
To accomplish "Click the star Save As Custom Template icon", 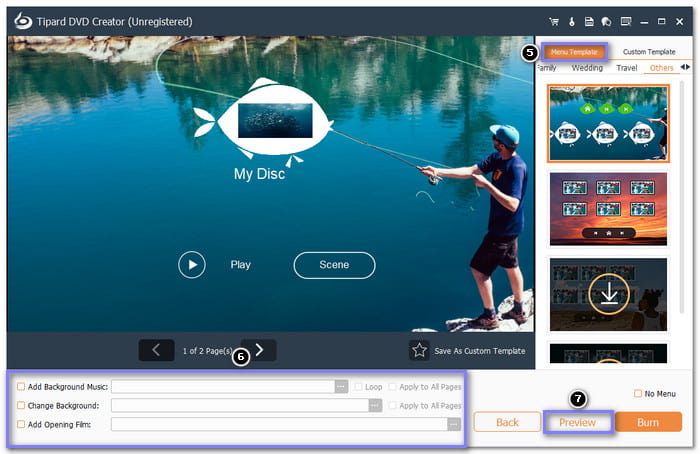I will [x=419, y=351].
